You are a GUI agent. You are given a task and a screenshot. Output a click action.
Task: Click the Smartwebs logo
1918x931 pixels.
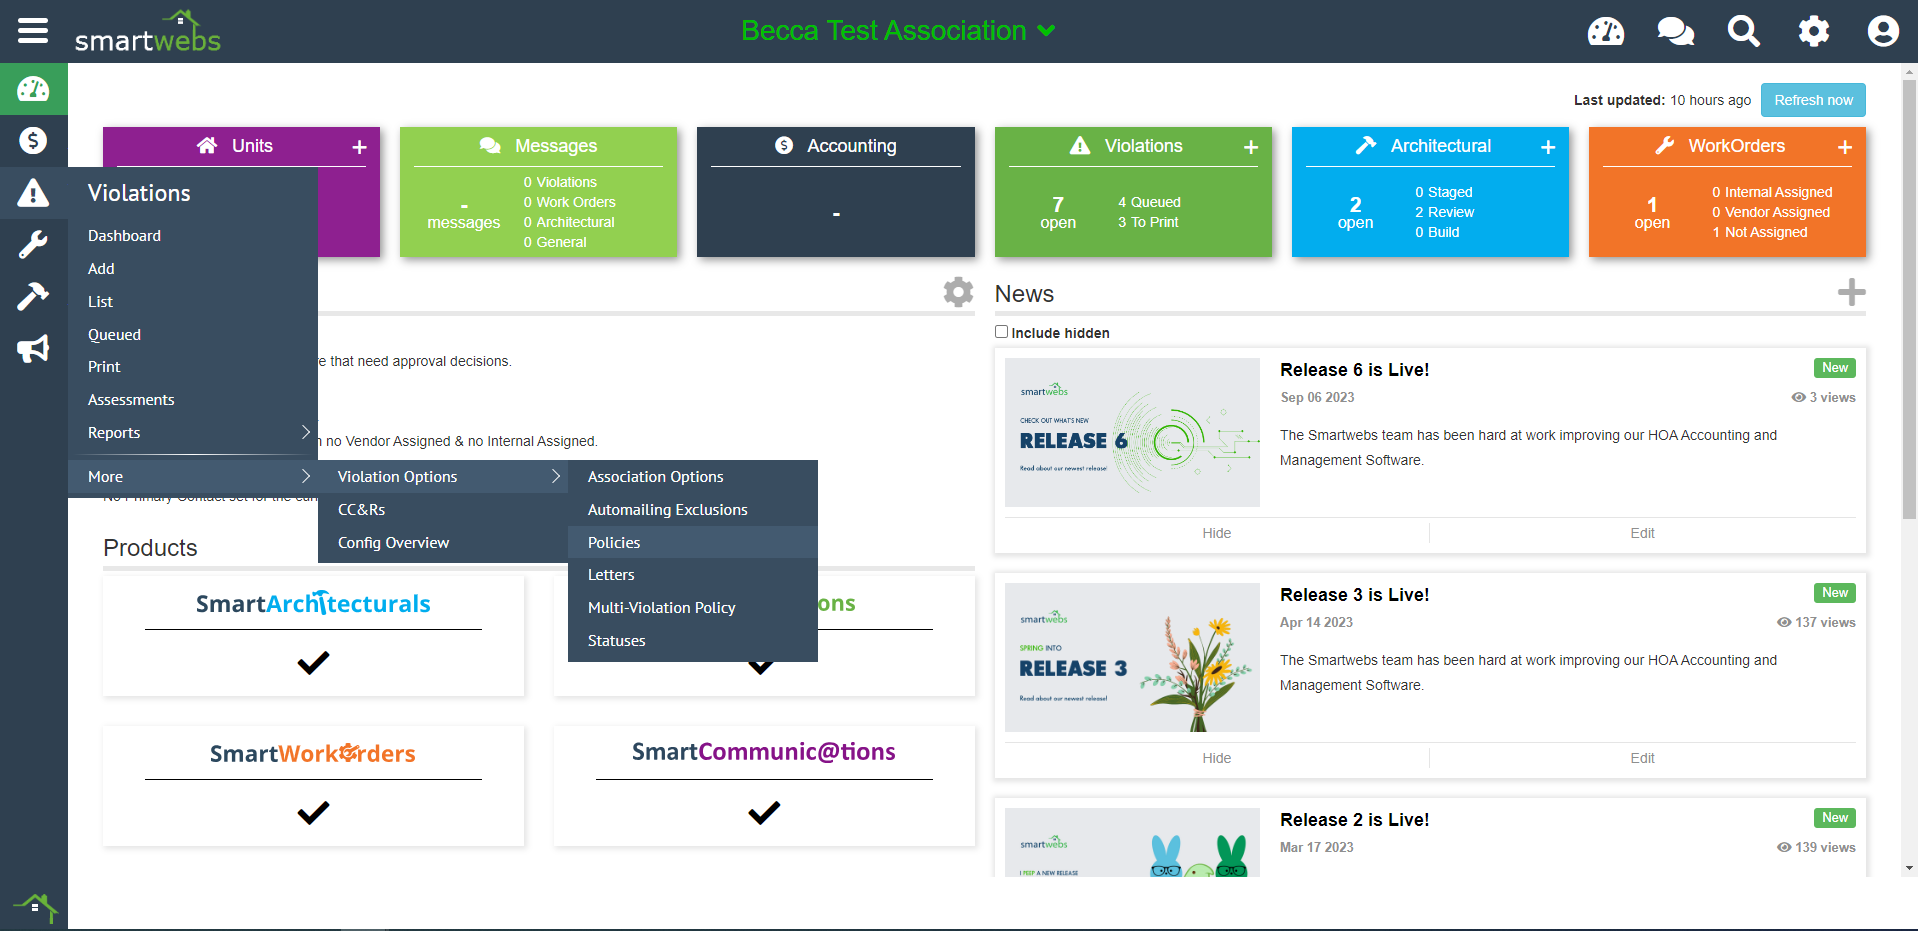click(148, 31)
